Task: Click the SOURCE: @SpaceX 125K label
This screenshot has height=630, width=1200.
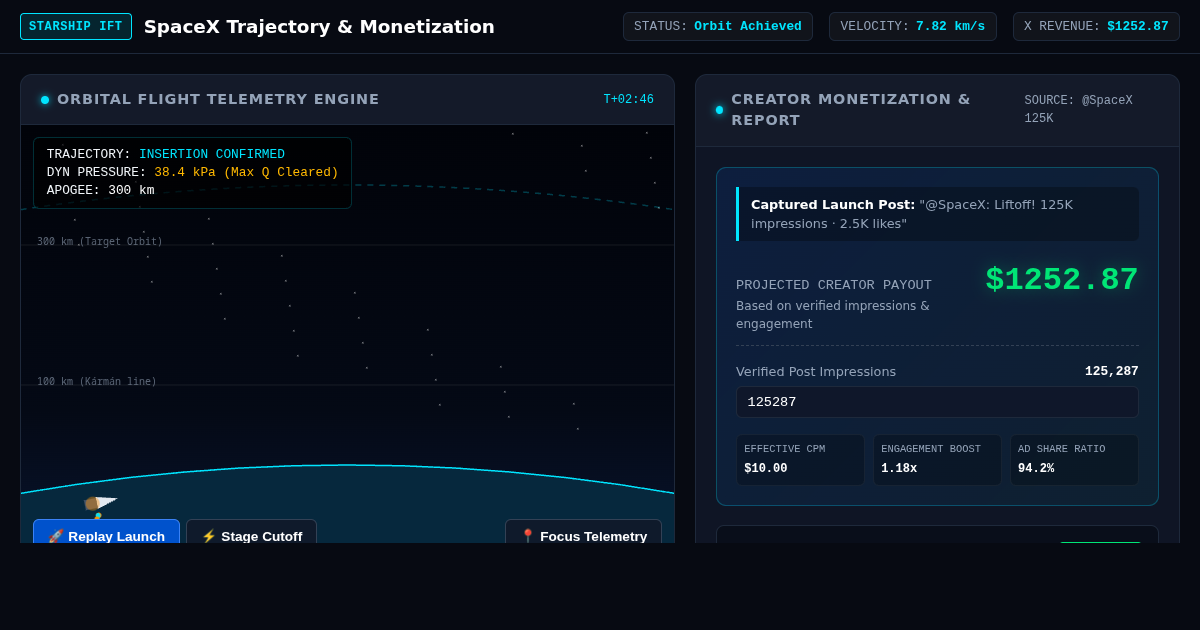Action: pos(1079,110)
